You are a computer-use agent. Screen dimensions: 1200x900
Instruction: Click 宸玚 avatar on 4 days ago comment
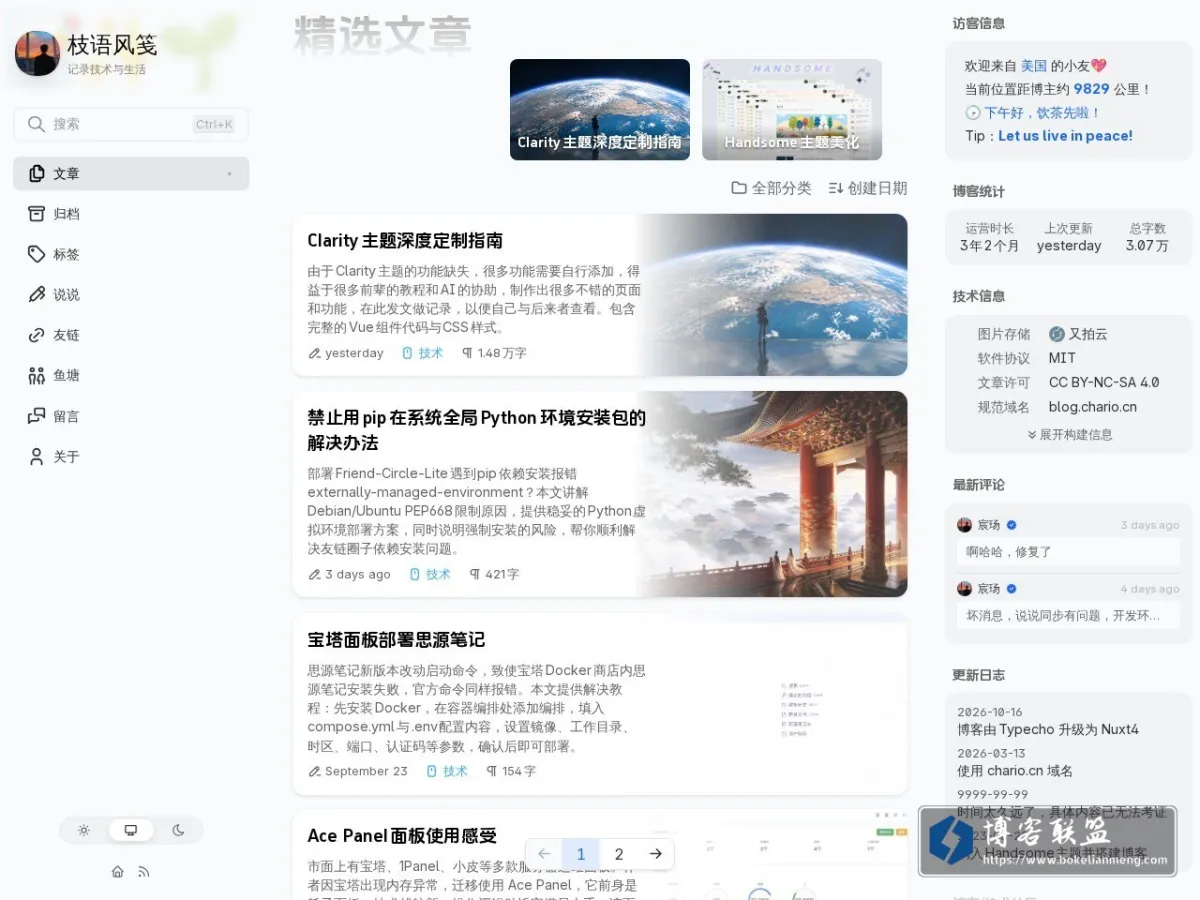pyautogui.click(x=964, y=589)
